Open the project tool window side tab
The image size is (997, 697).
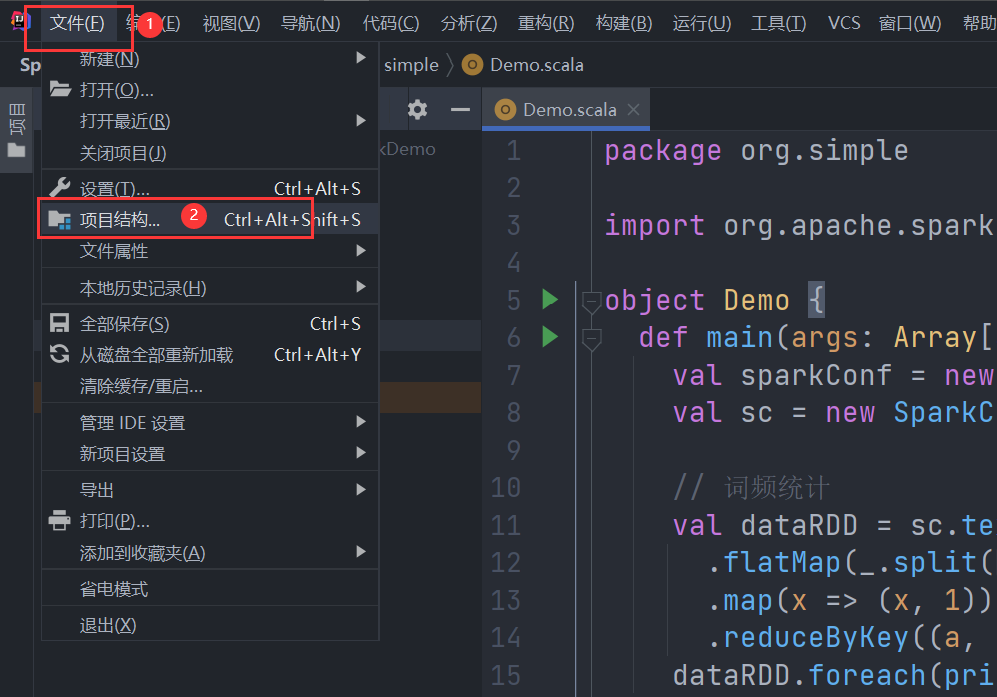point(17,130)
